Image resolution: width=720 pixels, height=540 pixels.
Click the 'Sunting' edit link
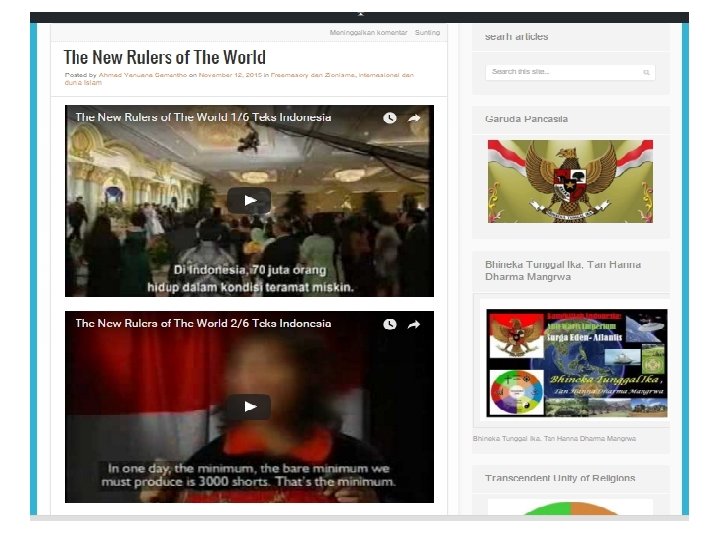(x=428, y=33)
